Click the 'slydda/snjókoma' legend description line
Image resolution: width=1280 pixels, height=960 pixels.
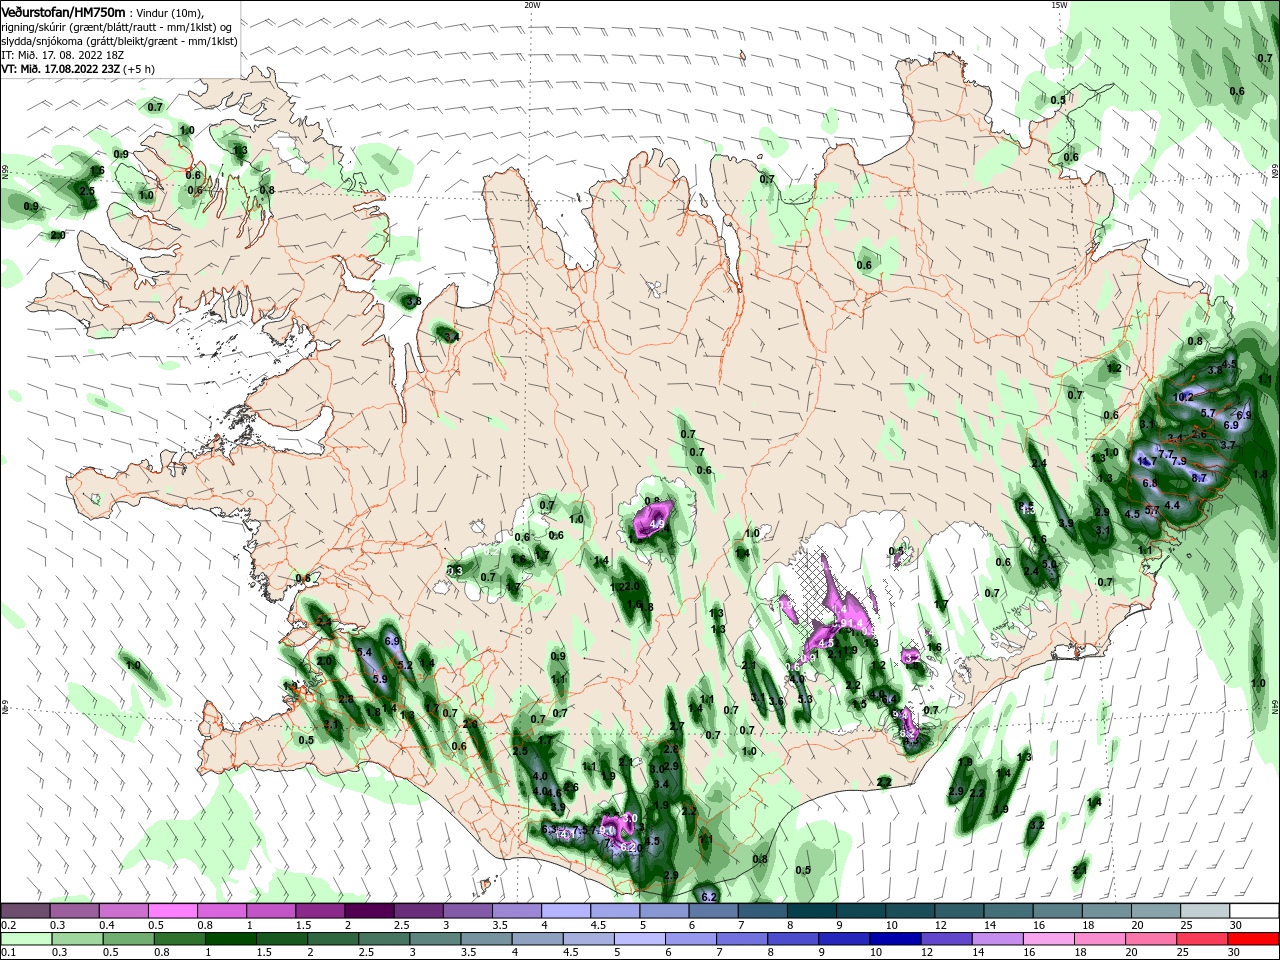(x=118, y=41)
